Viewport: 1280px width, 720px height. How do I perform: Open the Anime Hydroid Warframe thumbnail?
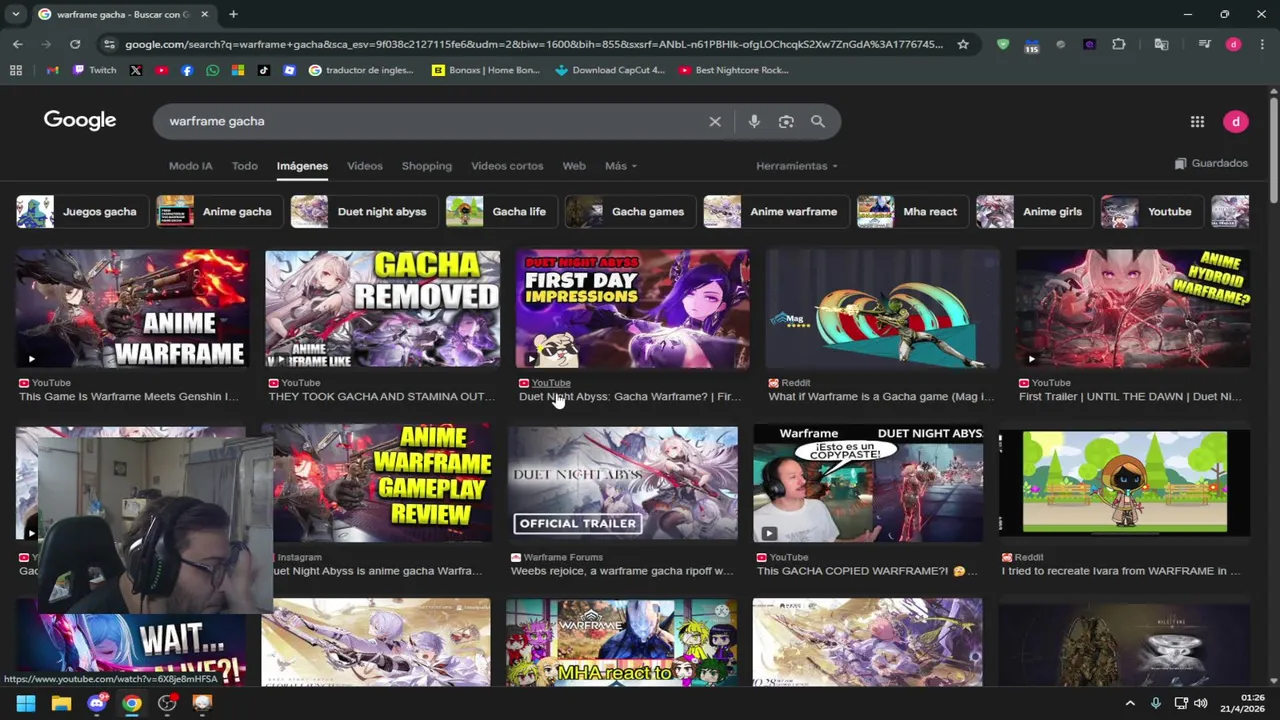pyautogui.click(x=1133, y=309)
